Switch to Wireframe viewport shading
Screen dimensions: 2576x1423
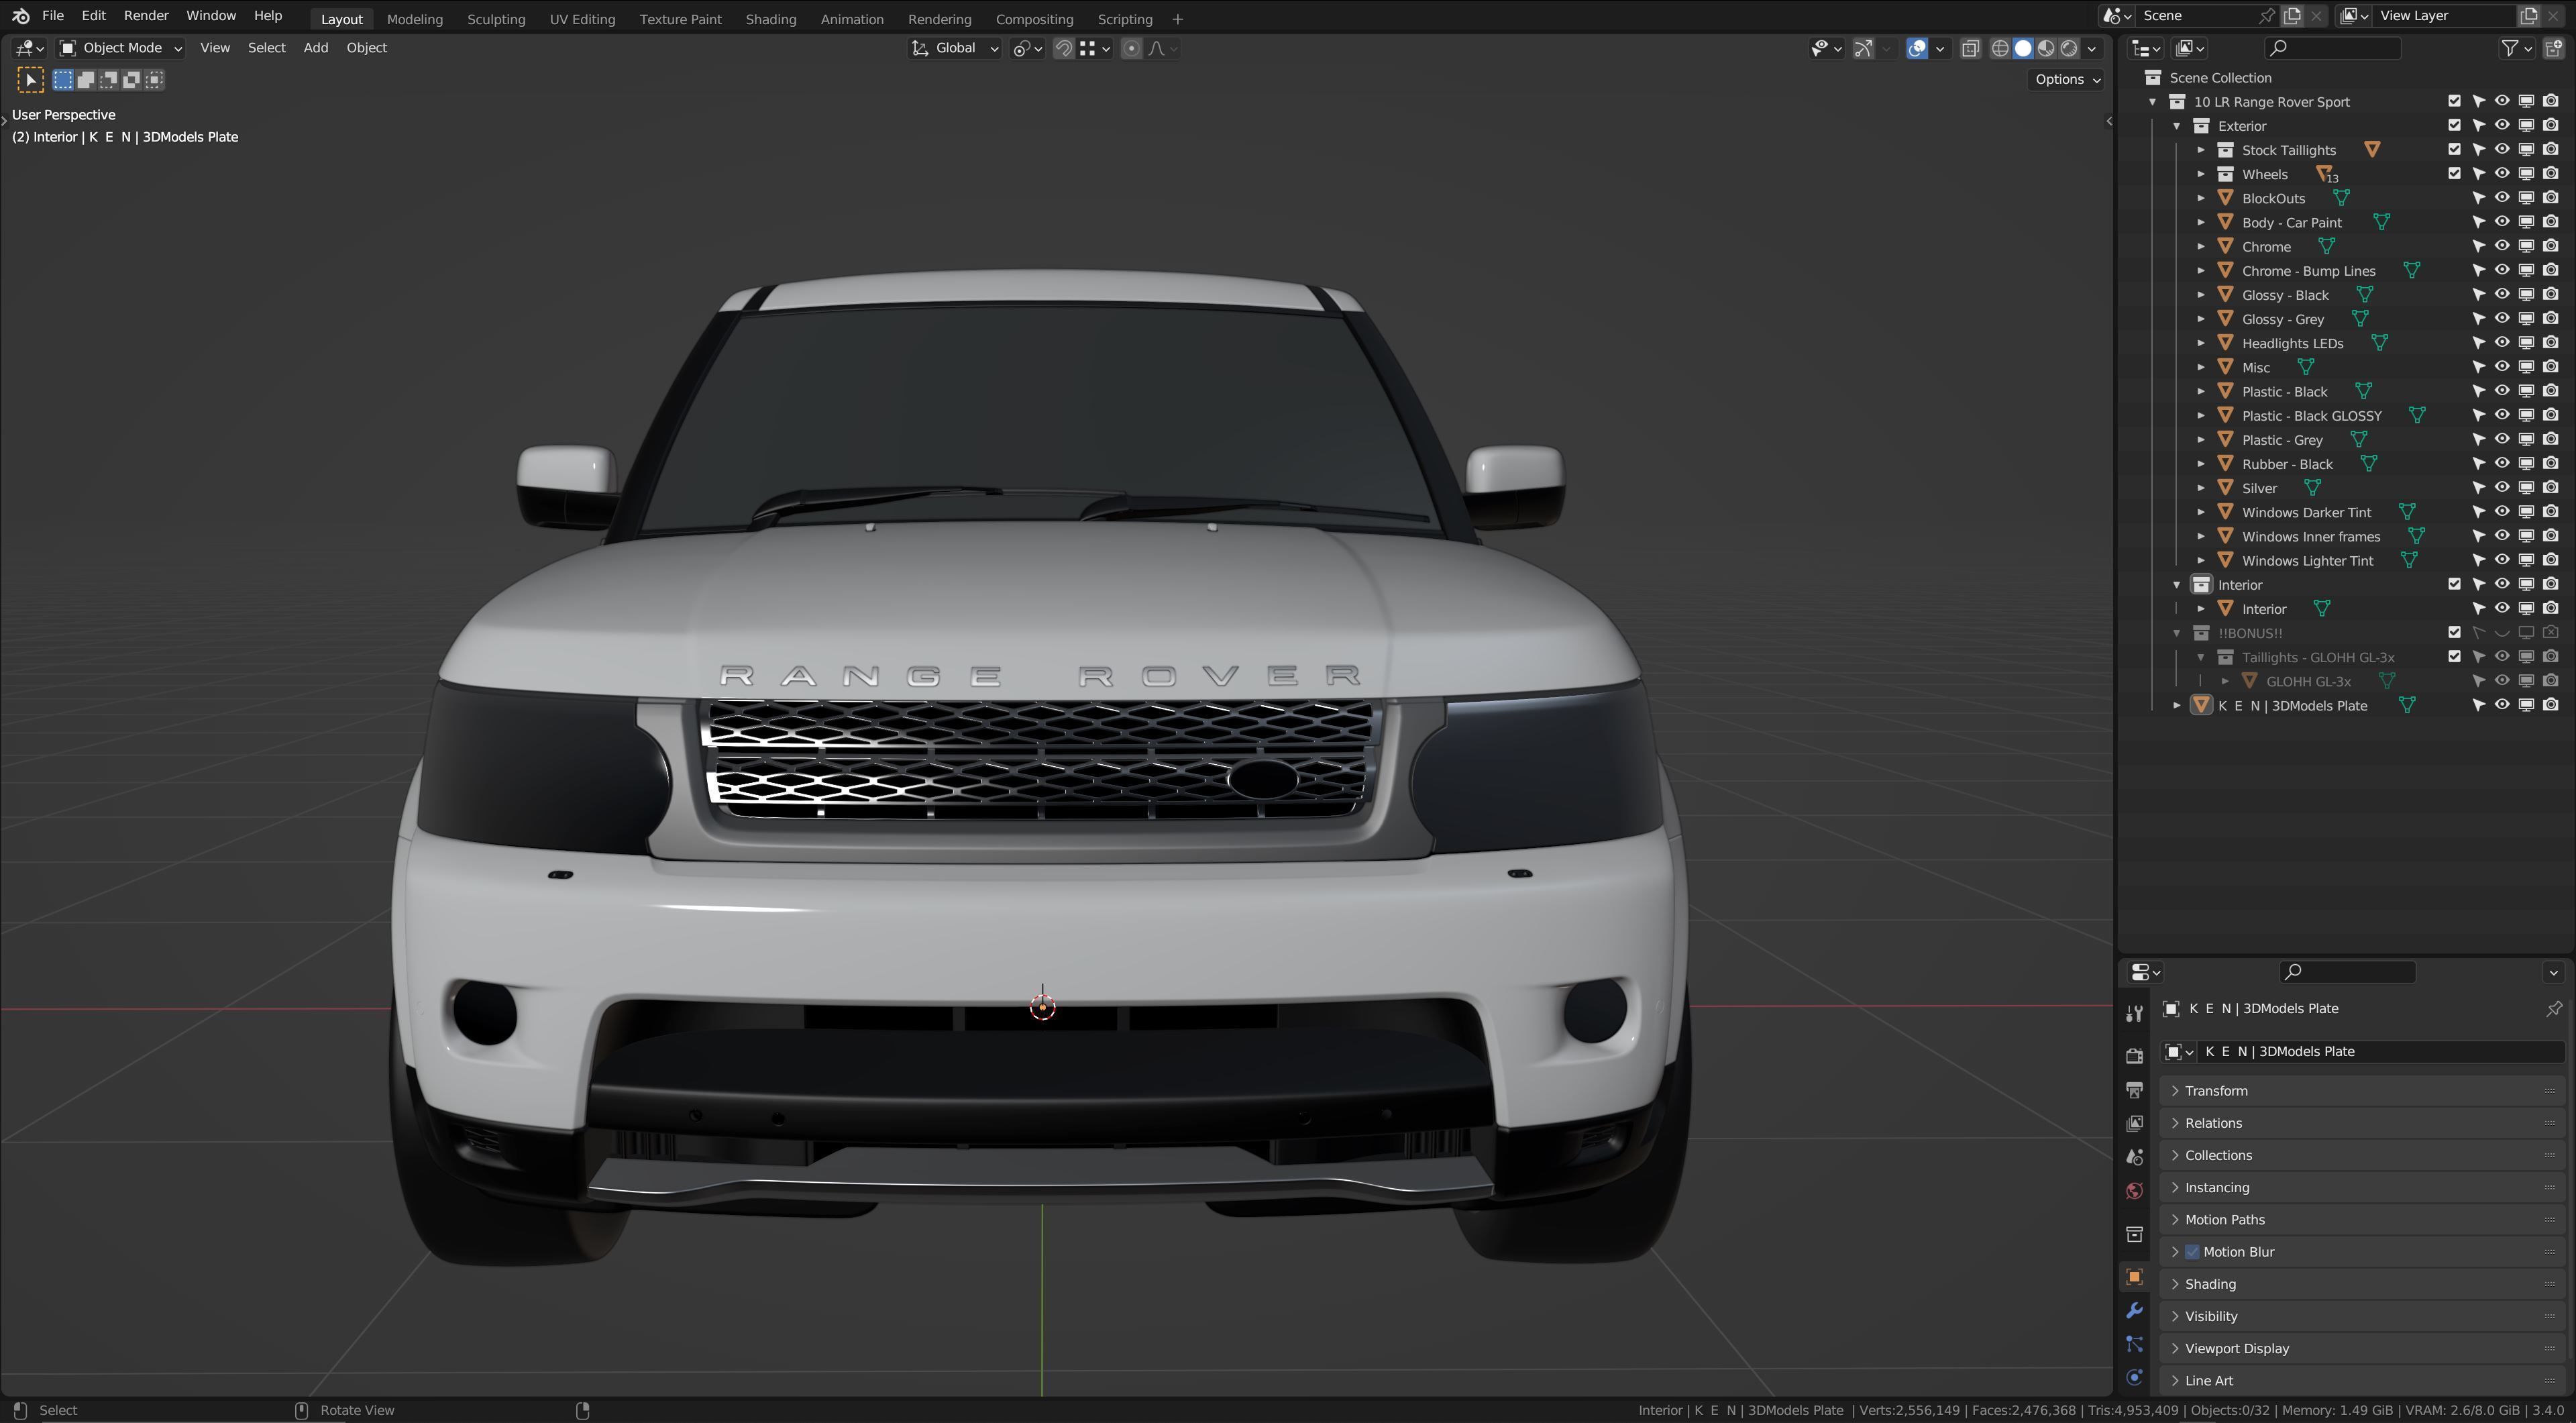click(x=2000, y=48)
